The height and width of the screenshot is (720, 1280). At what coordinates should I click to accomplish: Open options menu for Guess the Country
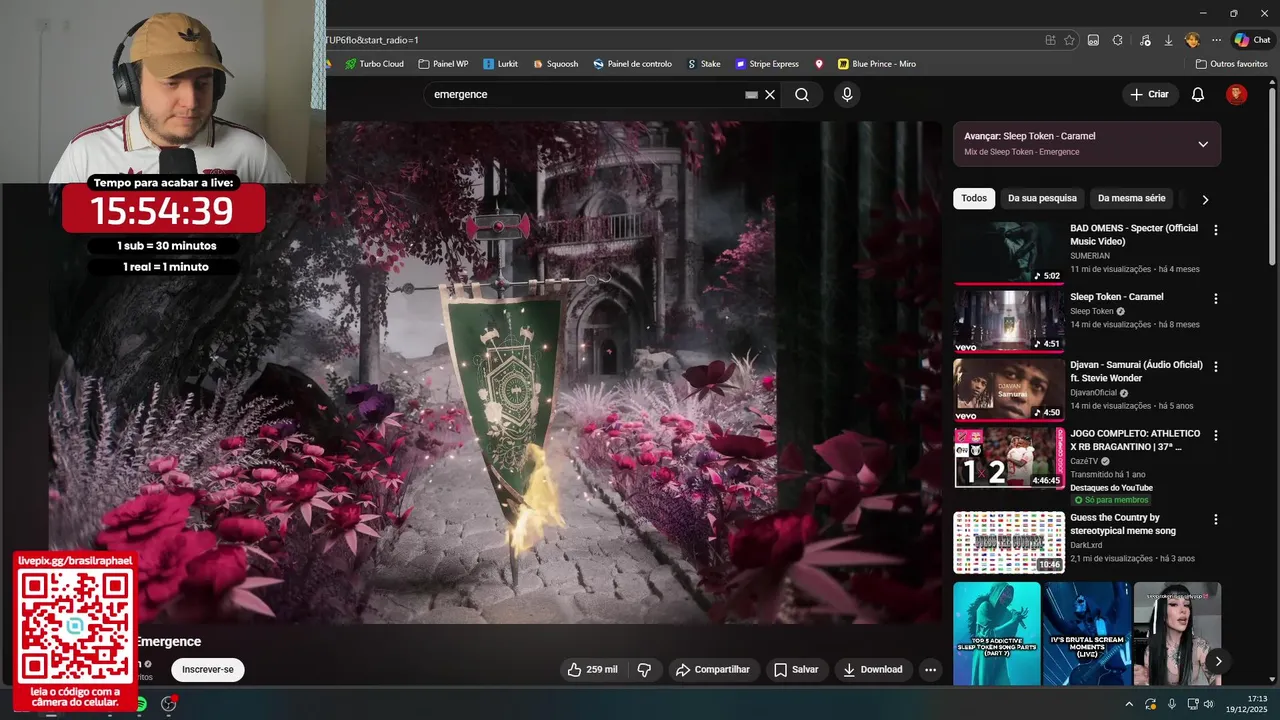[1216, 520]
